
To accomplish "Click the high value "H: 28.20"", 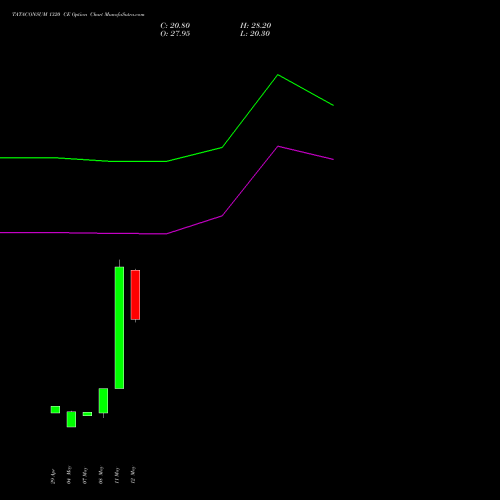I will point(255,26).
